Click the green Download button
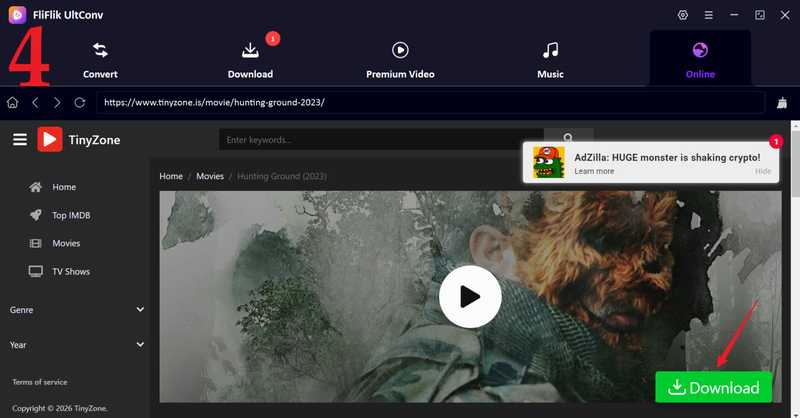The height and width of the screenshot is (418, 800). point(713,387)
